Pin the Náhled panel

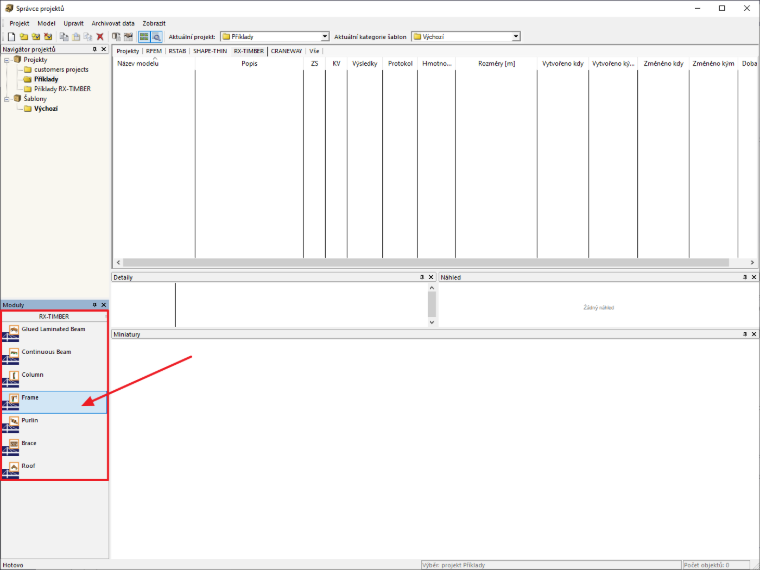click(745, 277)
